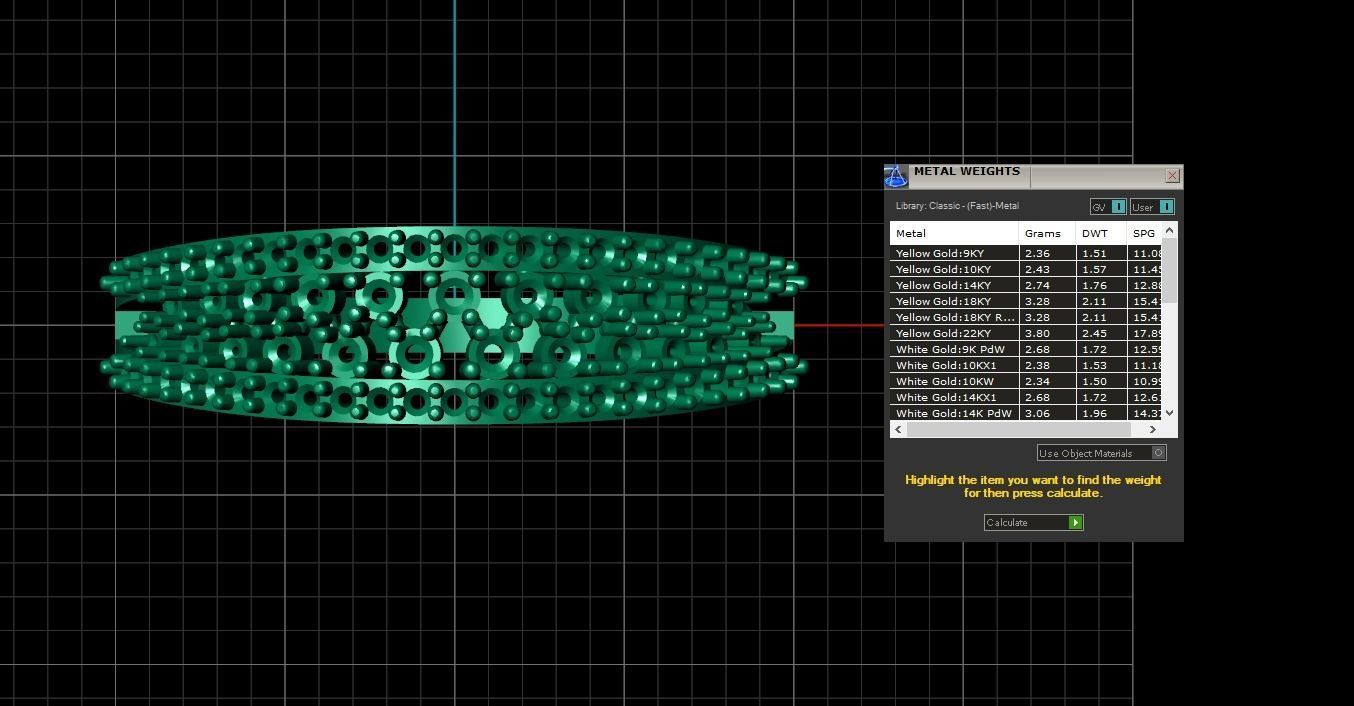This screenshot has width=1354, height=706.
Task: Select the White Gold:10KX1 row
Action: pyautogui.click(x=1026, y=365)
